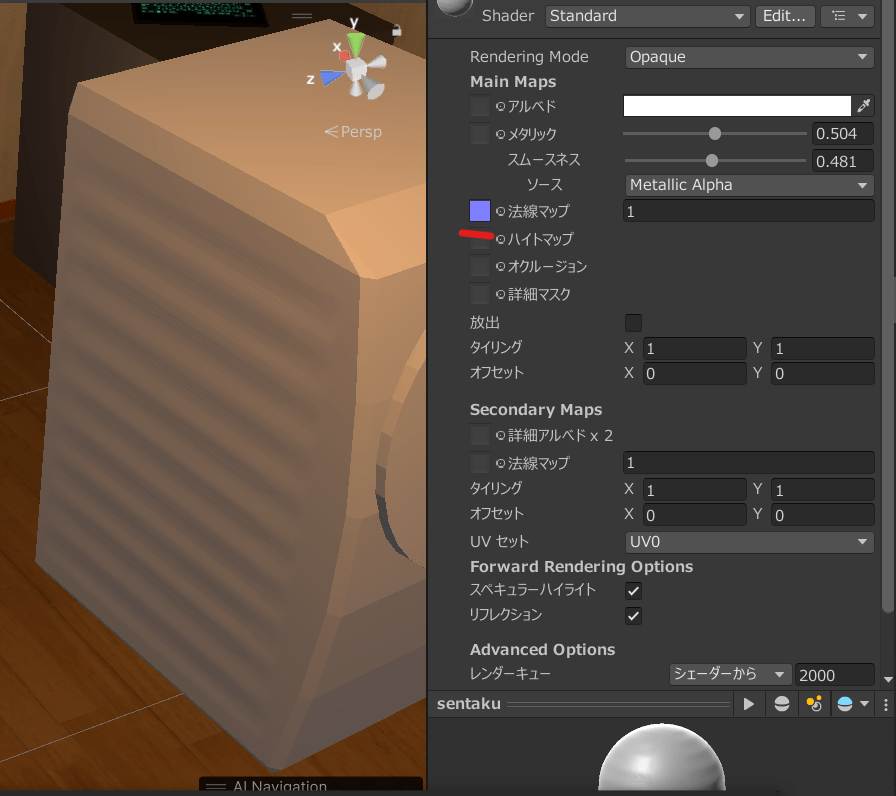896x796 pixels.
Task: Play the sentaku material preview
Action: 749,704
